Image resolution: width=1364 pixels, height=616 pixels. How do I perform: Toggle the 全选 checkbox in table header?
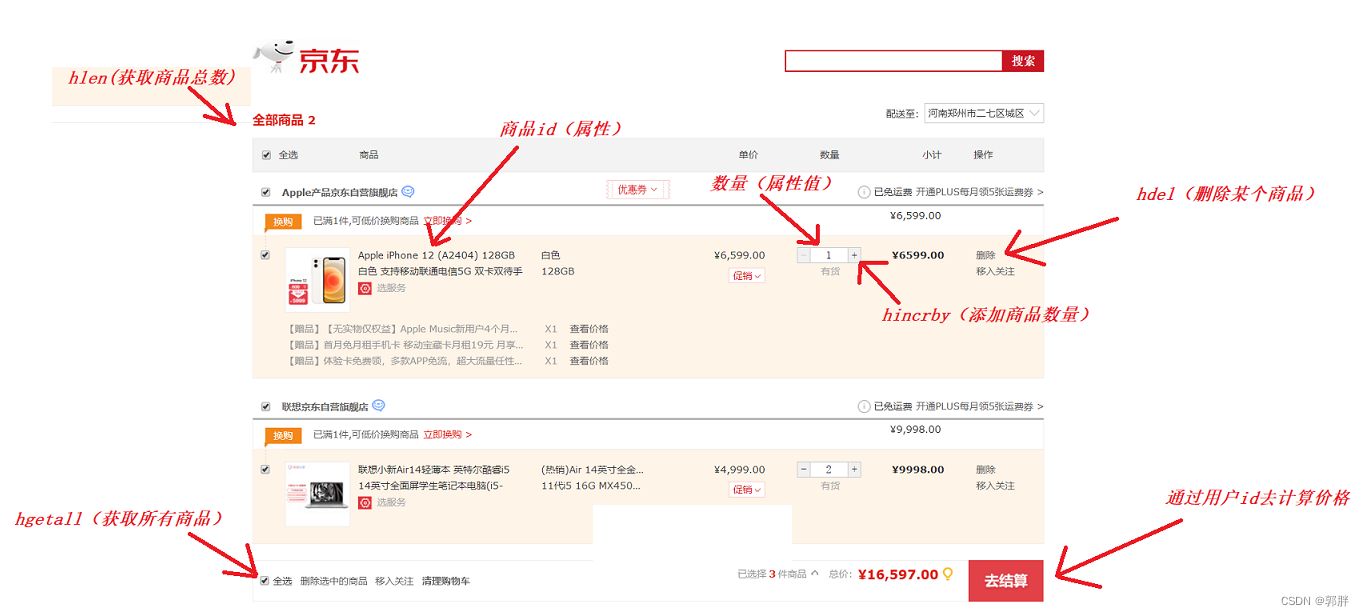(x=266, y=155)
